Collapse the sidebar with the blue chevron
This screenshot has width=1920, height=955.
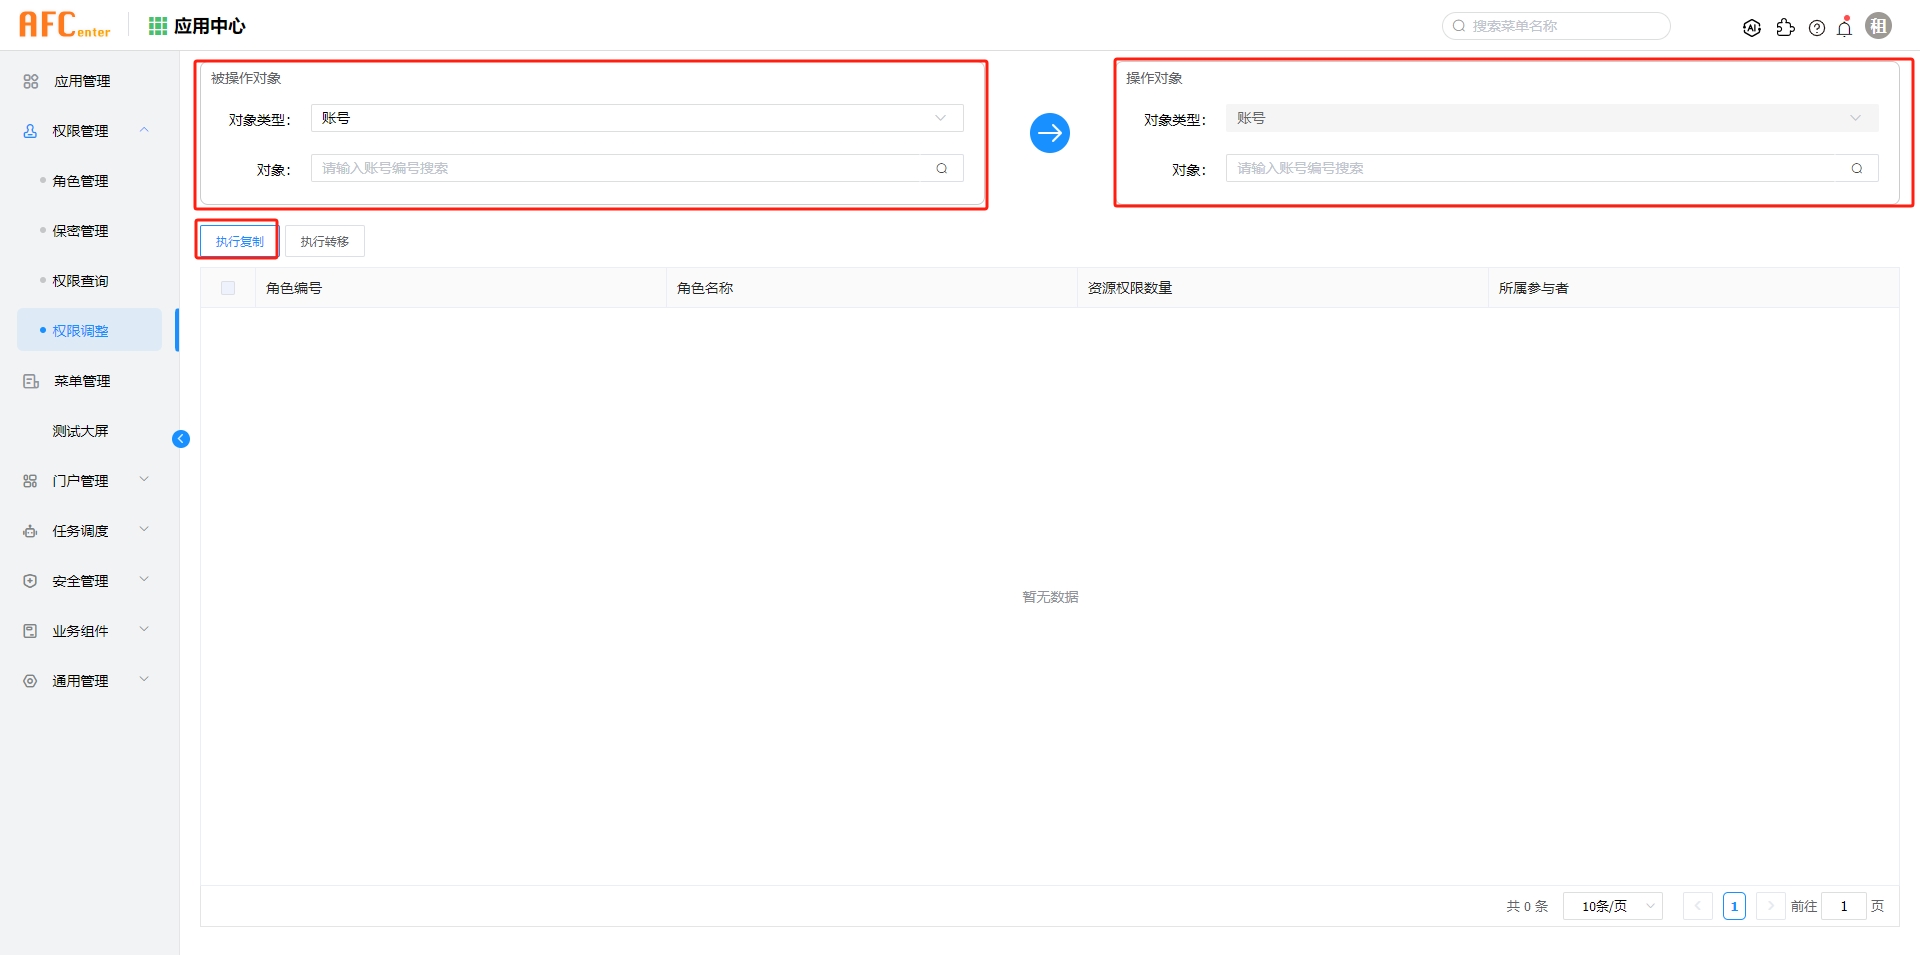(181, 438)
